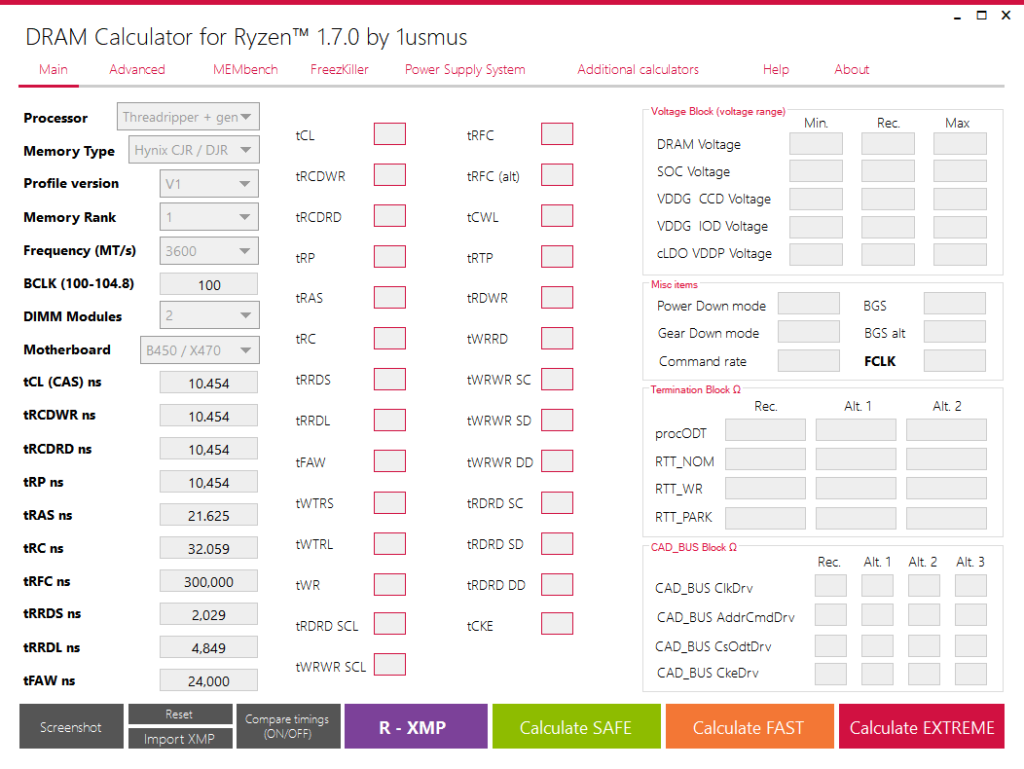Open Additional calculators tab
The height and width of the screenshot is (769, 1024).
tap(637, 69)
